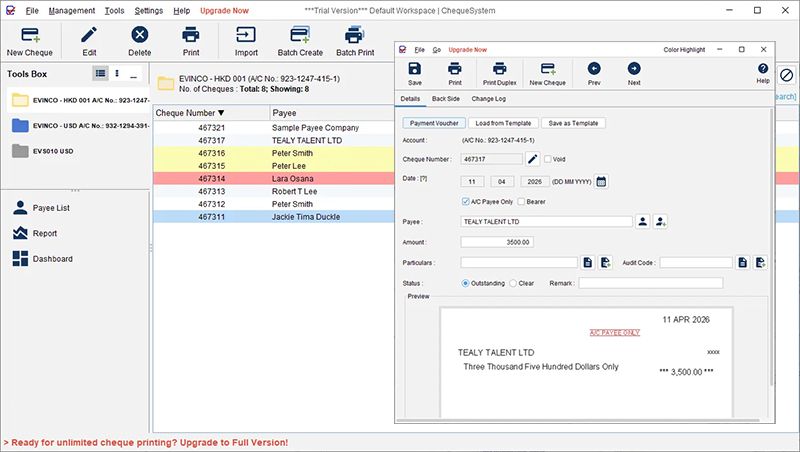Click the Tools Box three-dots options icon
The image size is (800, 452).
pyautogui.click(x=117, y=73)
